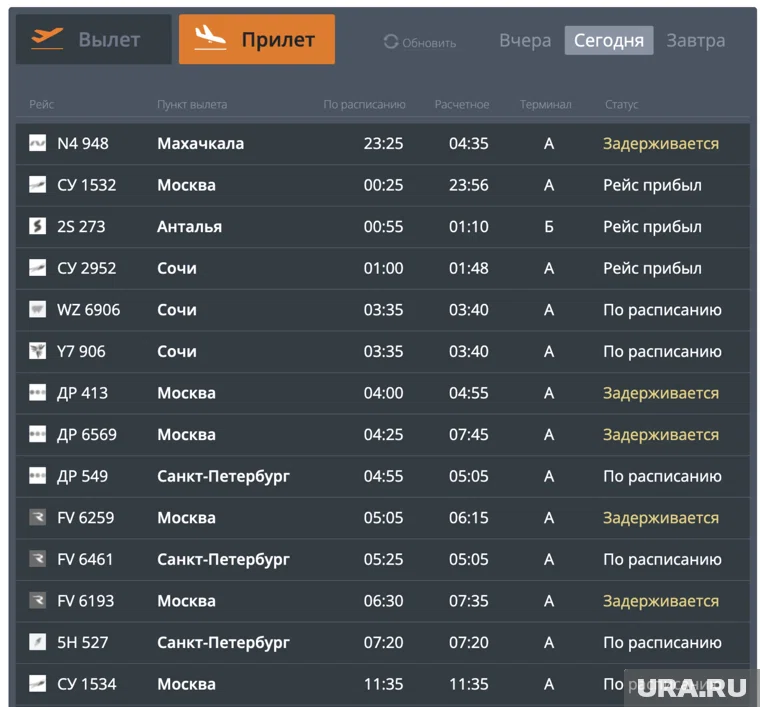Click the airline icon next to Y7 906
Viewport: 760px width, 707px height.
[38, 351]
